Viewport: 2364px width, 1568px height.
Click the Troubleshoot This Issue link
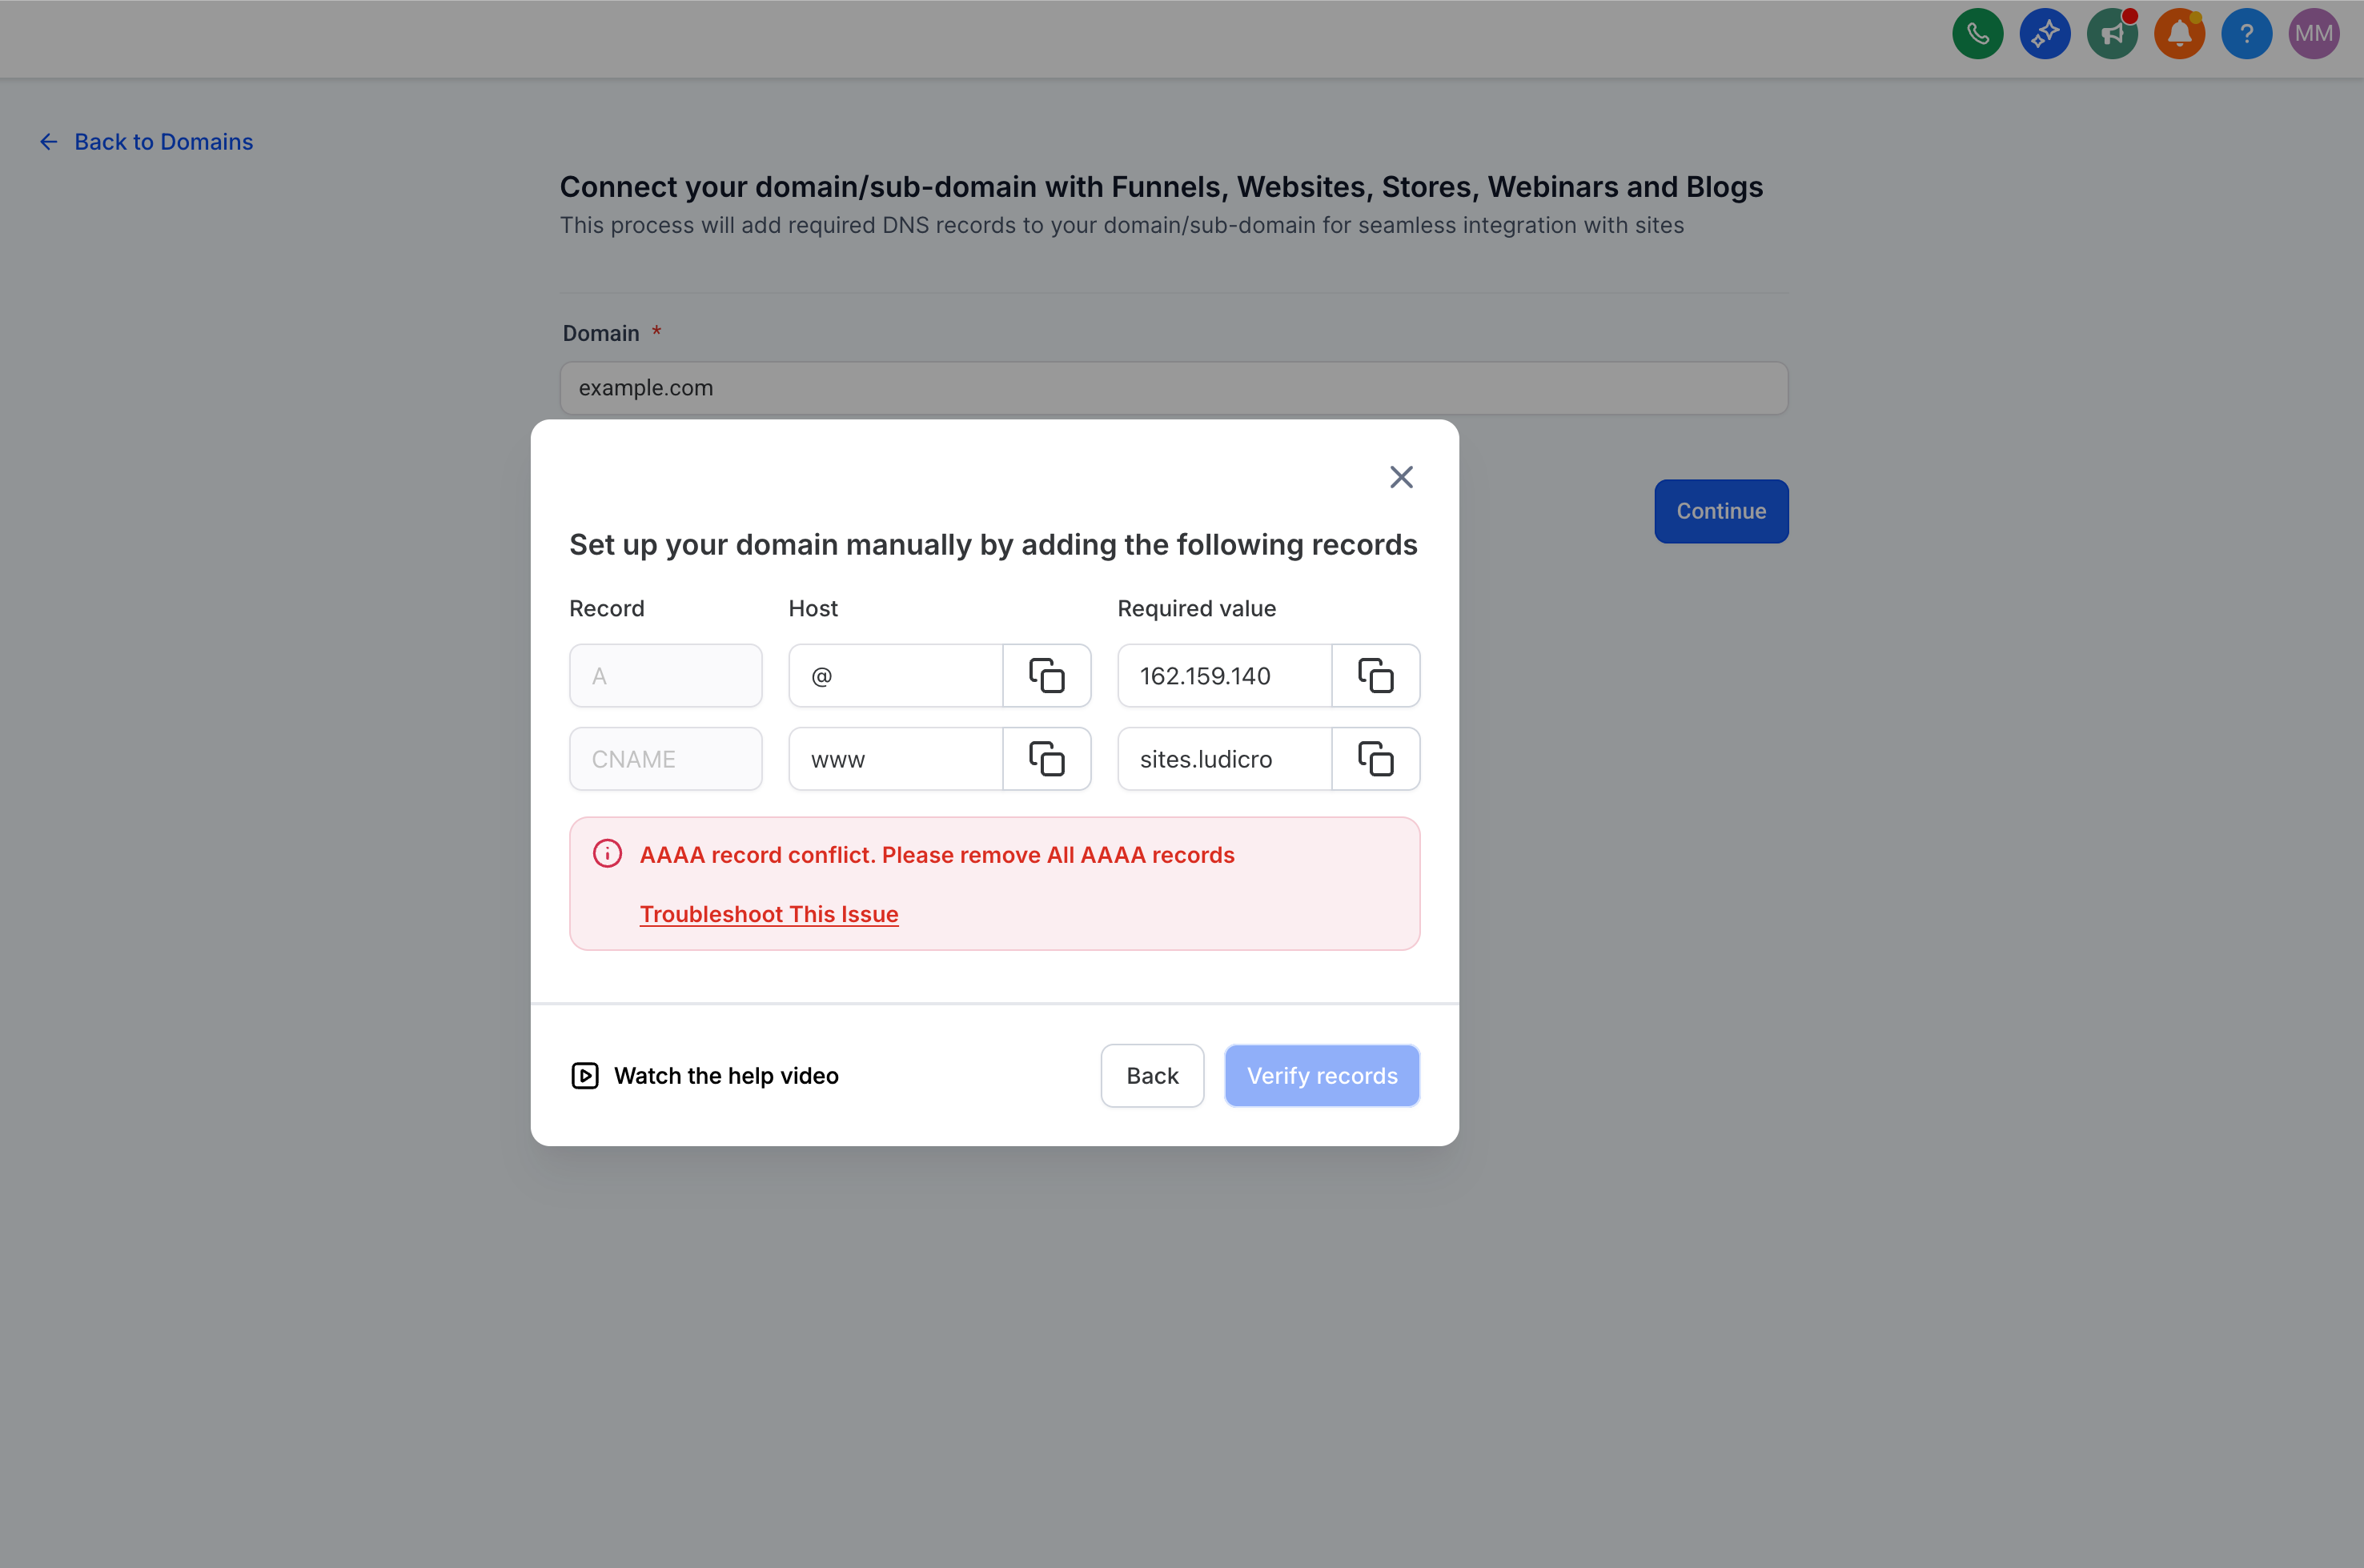[768, 914]
